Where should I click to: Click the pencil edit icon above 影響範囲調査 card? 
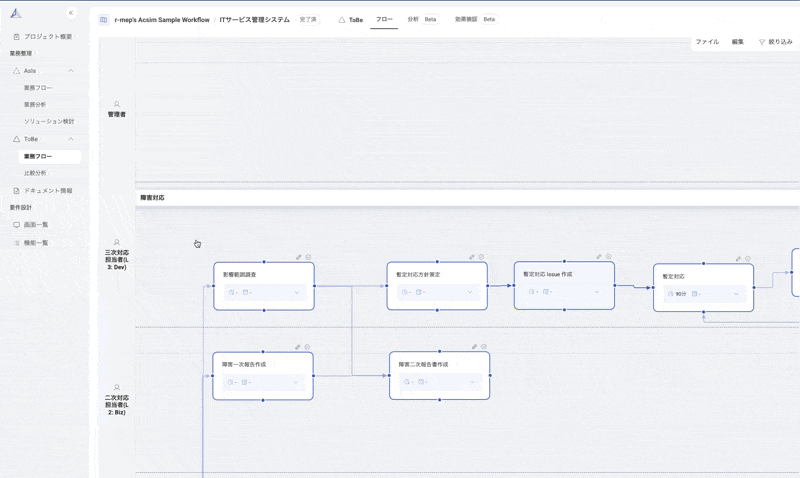[x=298, y=257]
